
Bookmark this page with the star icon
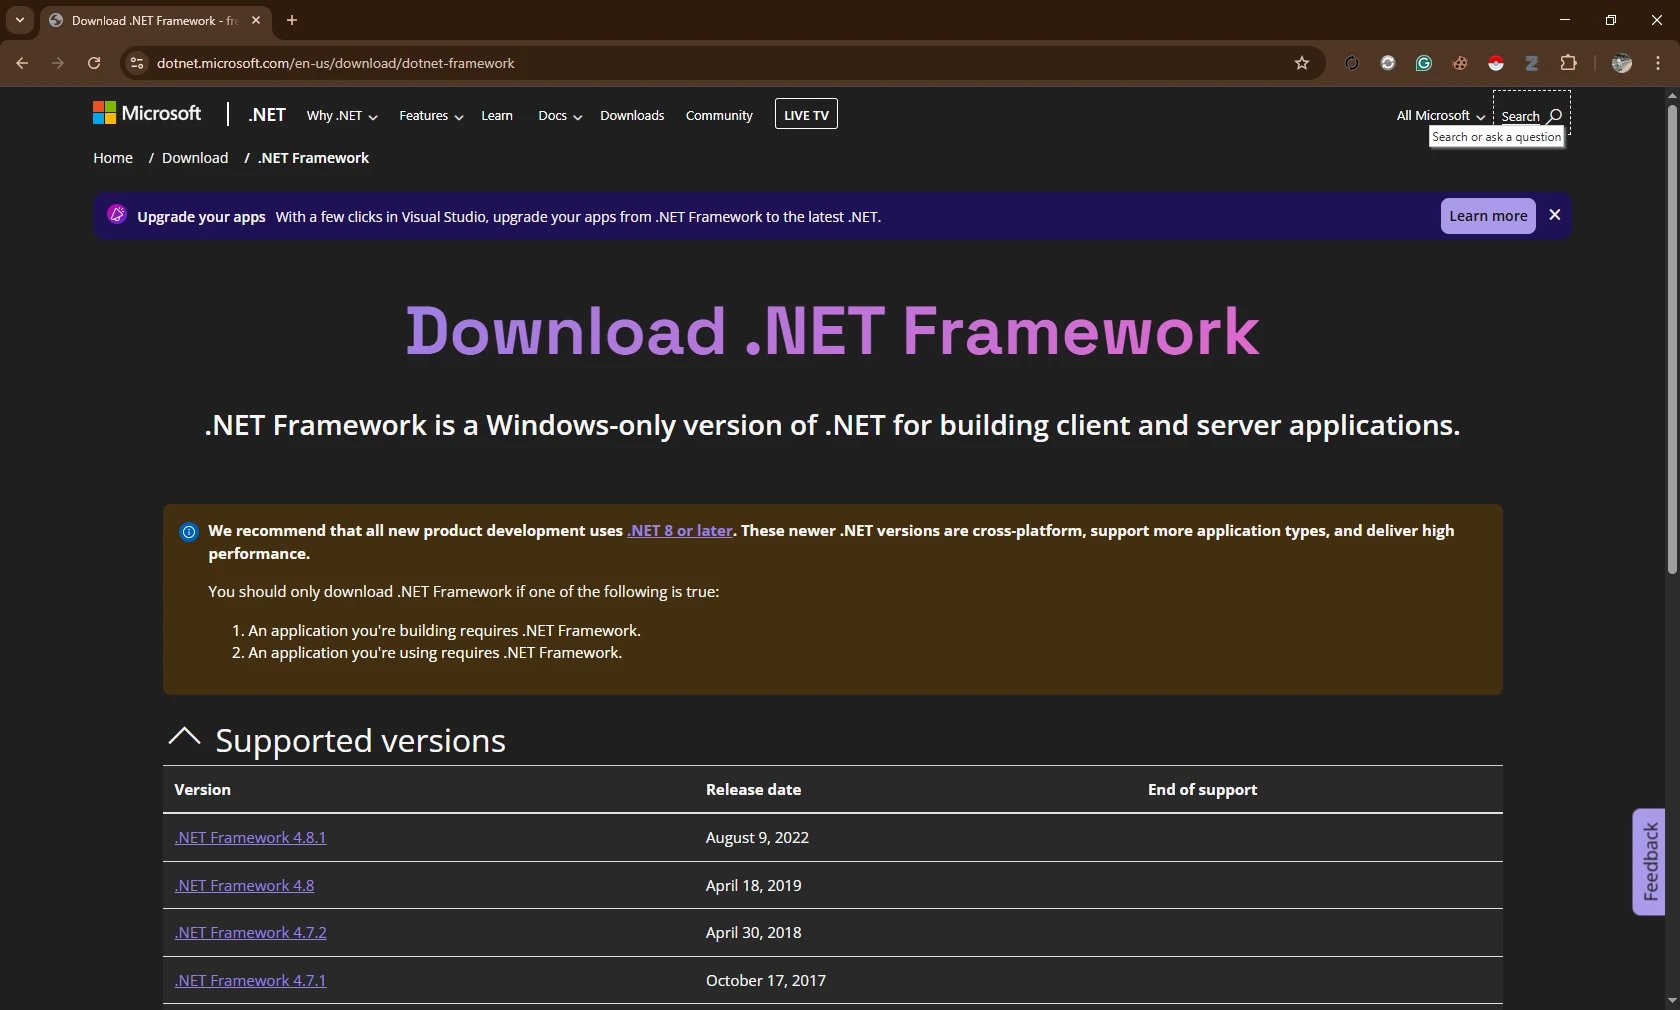point(1301,63)
